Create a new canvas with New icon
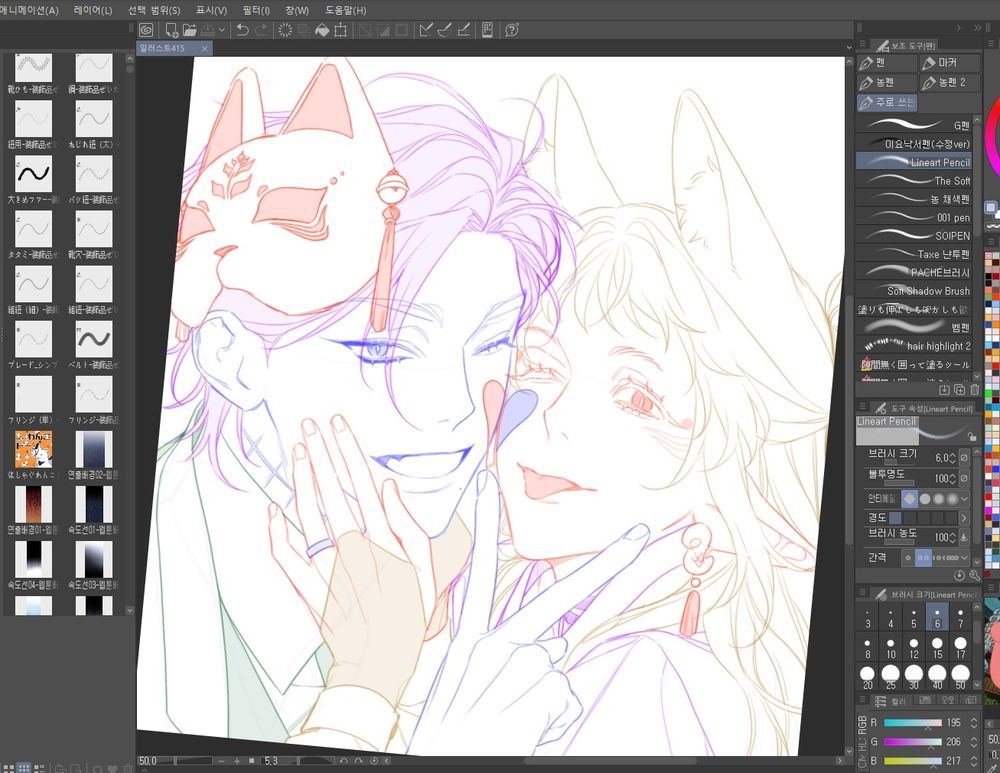 pos(172,30)
